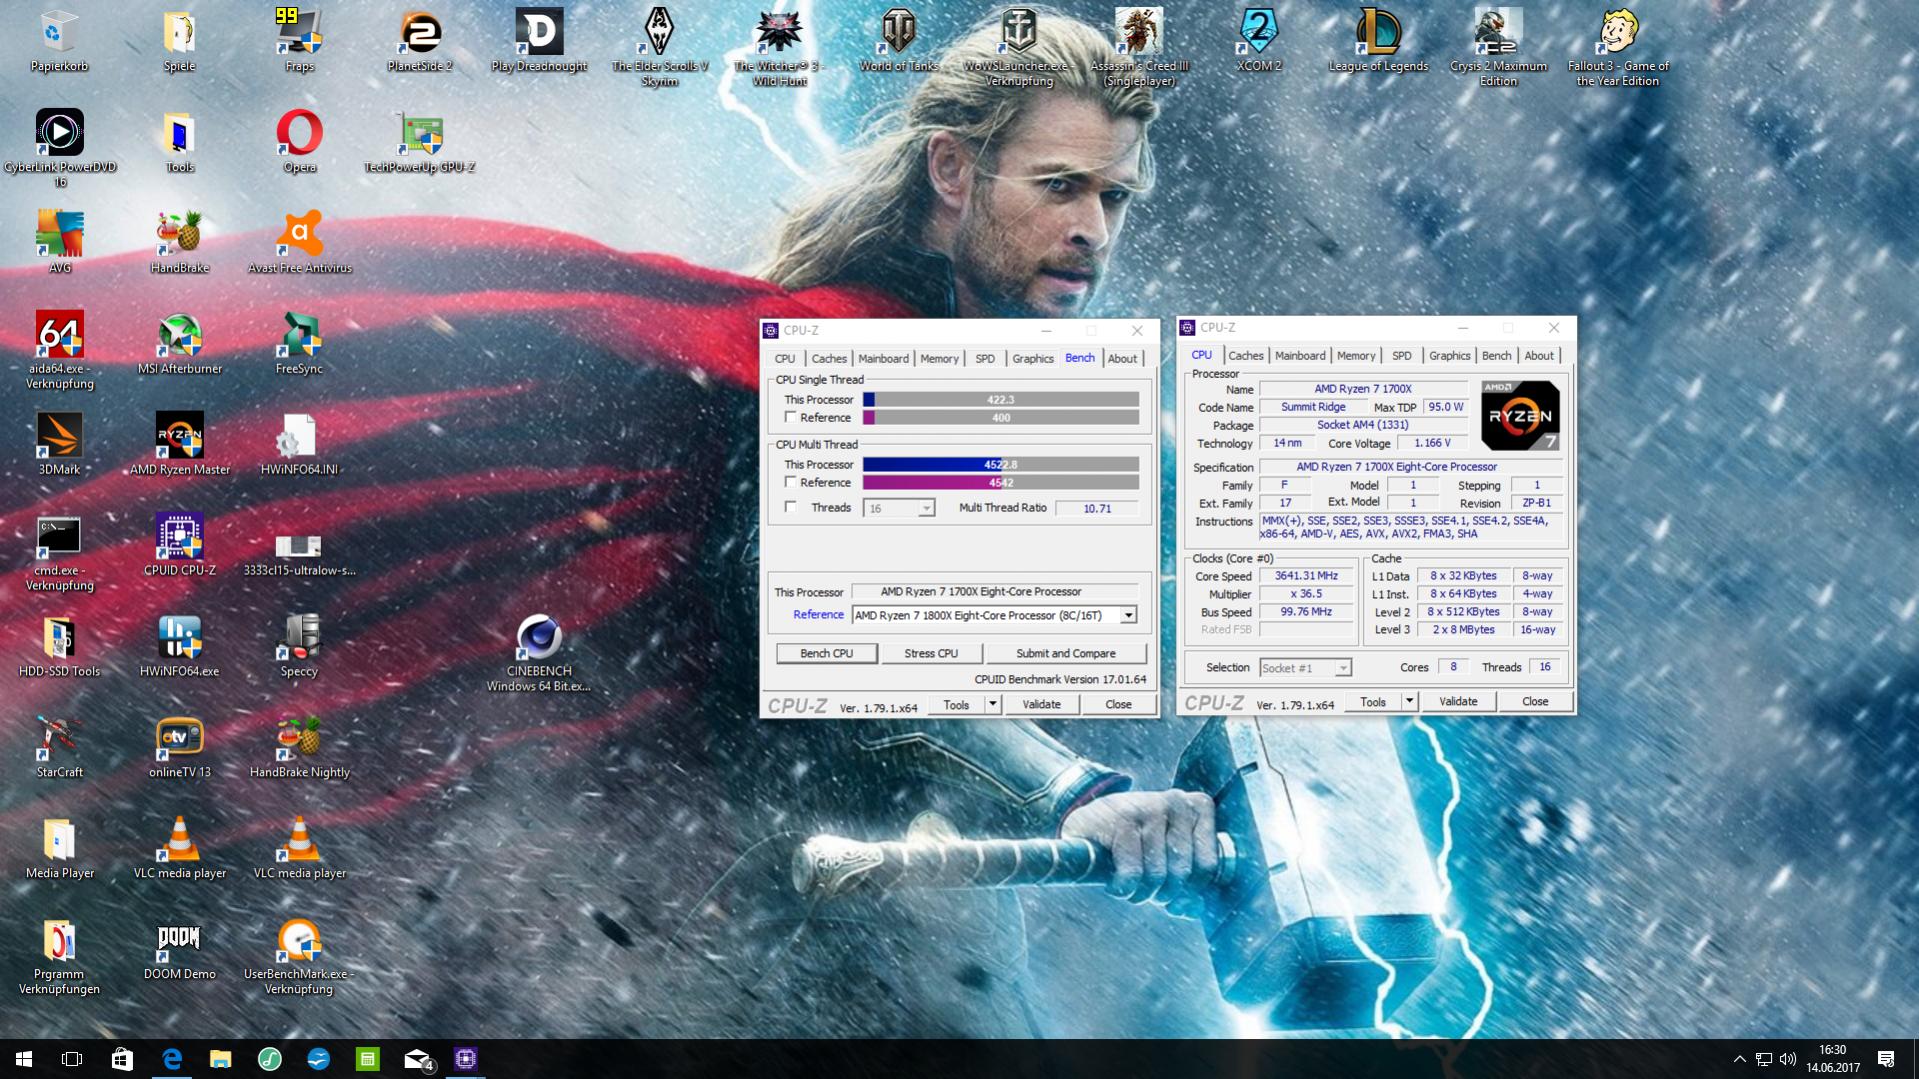Open File Explorer from the taskbar

click(220, 1059)
